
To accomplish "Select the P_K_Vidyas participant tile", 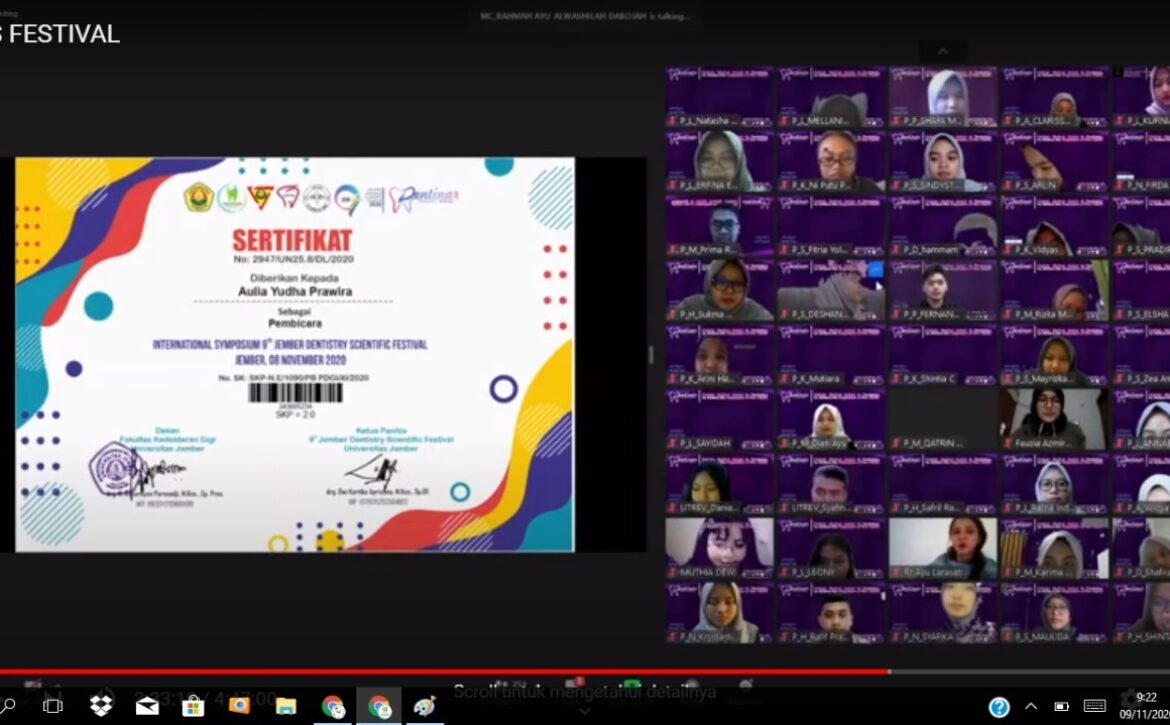I will point(1055,226).
